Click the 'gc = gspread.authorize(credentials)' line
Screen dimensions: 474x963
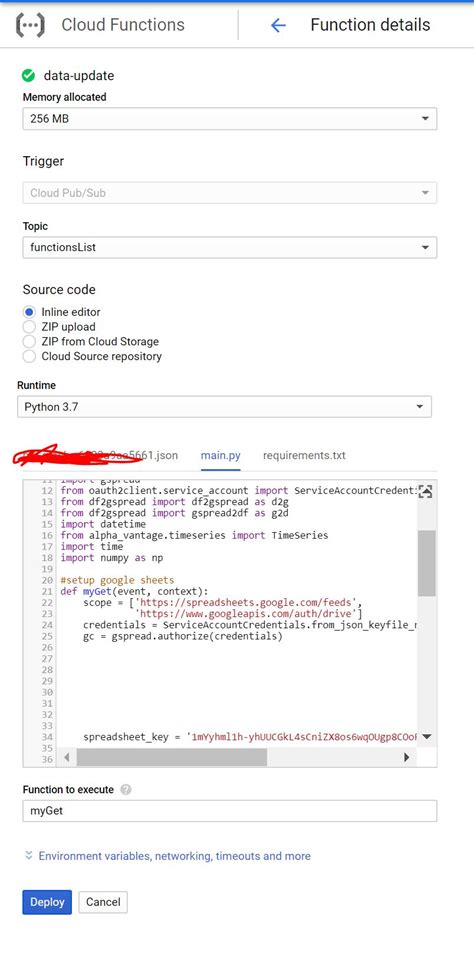pyautogui.click(x=182, y=636)
